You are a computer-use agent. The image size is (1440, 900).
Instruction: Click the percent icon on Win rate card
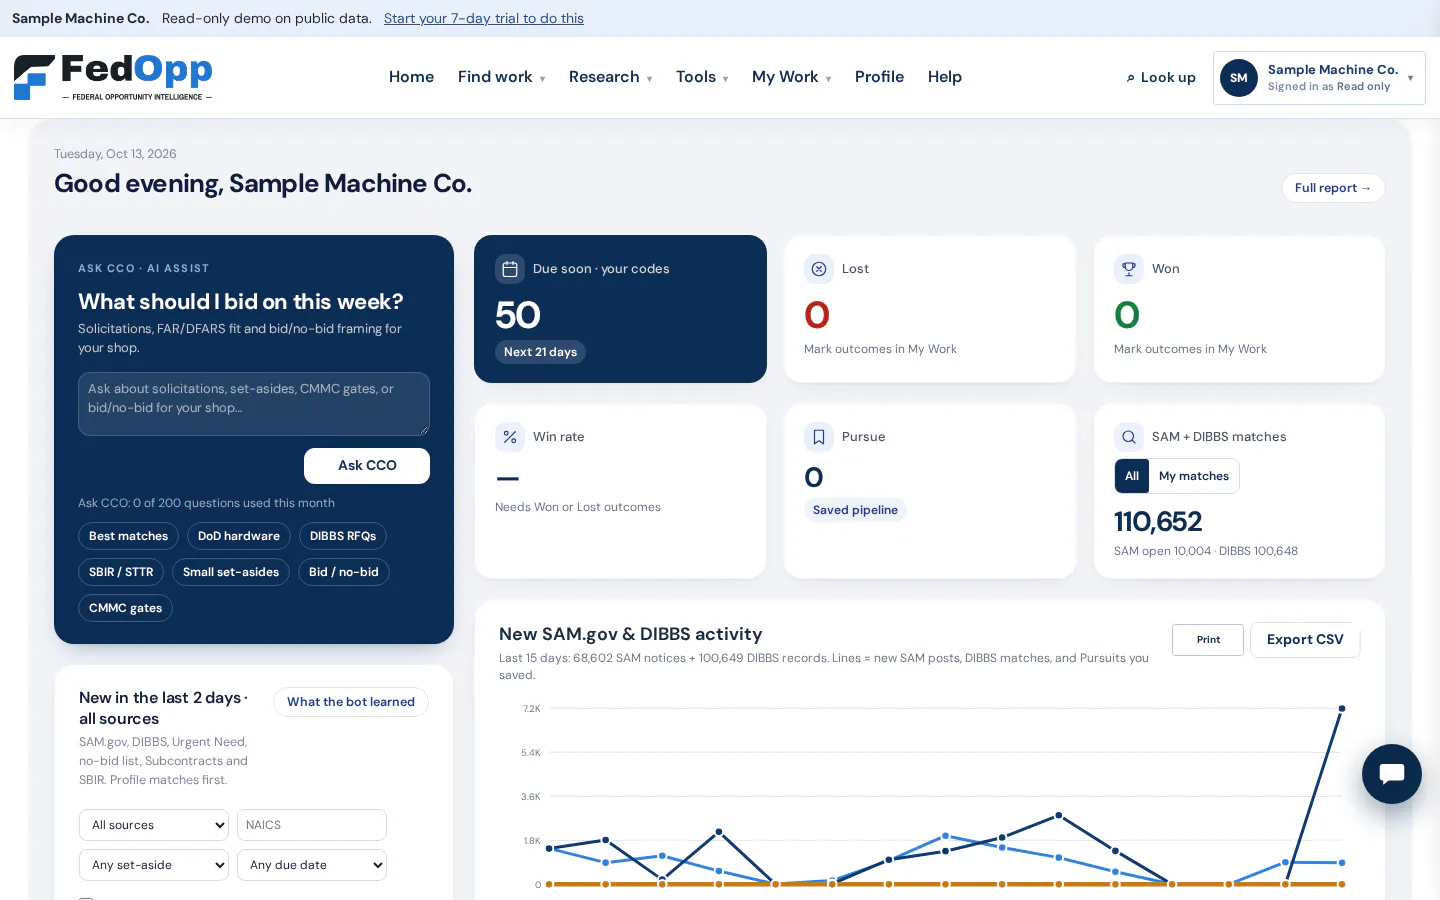510,437
